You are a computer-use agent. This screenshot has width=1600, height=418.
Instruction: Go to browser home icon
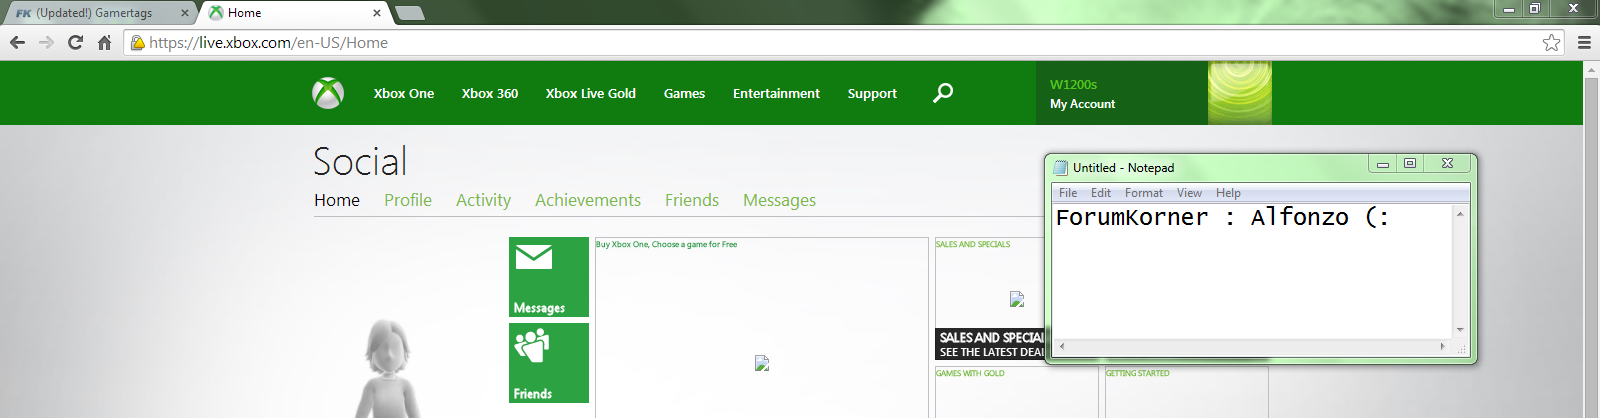point(104,42)
